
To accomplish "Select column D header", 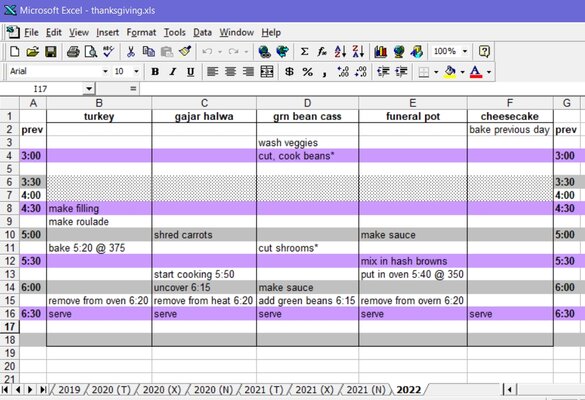I will (307, 103).
